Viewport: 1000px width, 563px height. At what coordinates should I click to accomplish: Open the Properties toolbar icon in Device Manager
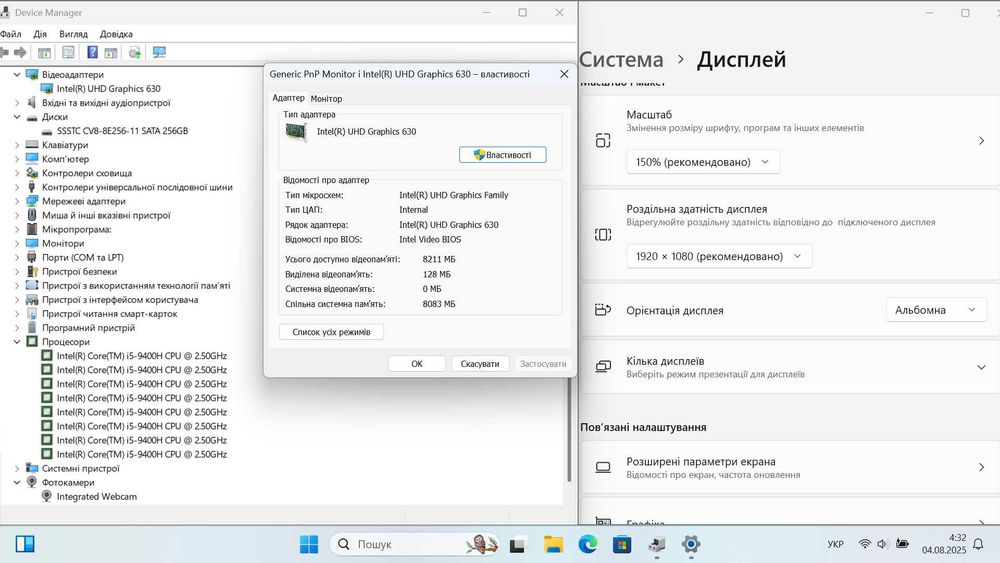(x=68, y=52)
